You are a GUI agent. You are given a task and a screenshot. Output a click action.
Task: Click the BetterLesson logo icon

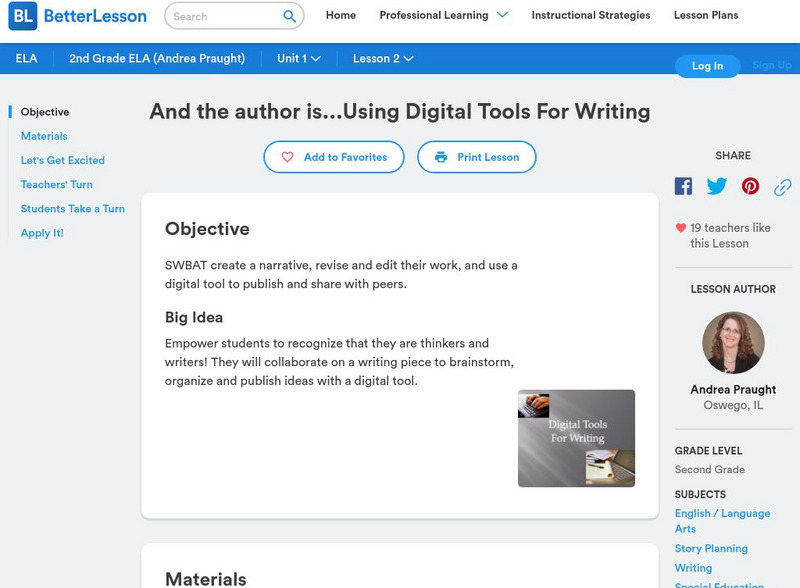point(22,16)
